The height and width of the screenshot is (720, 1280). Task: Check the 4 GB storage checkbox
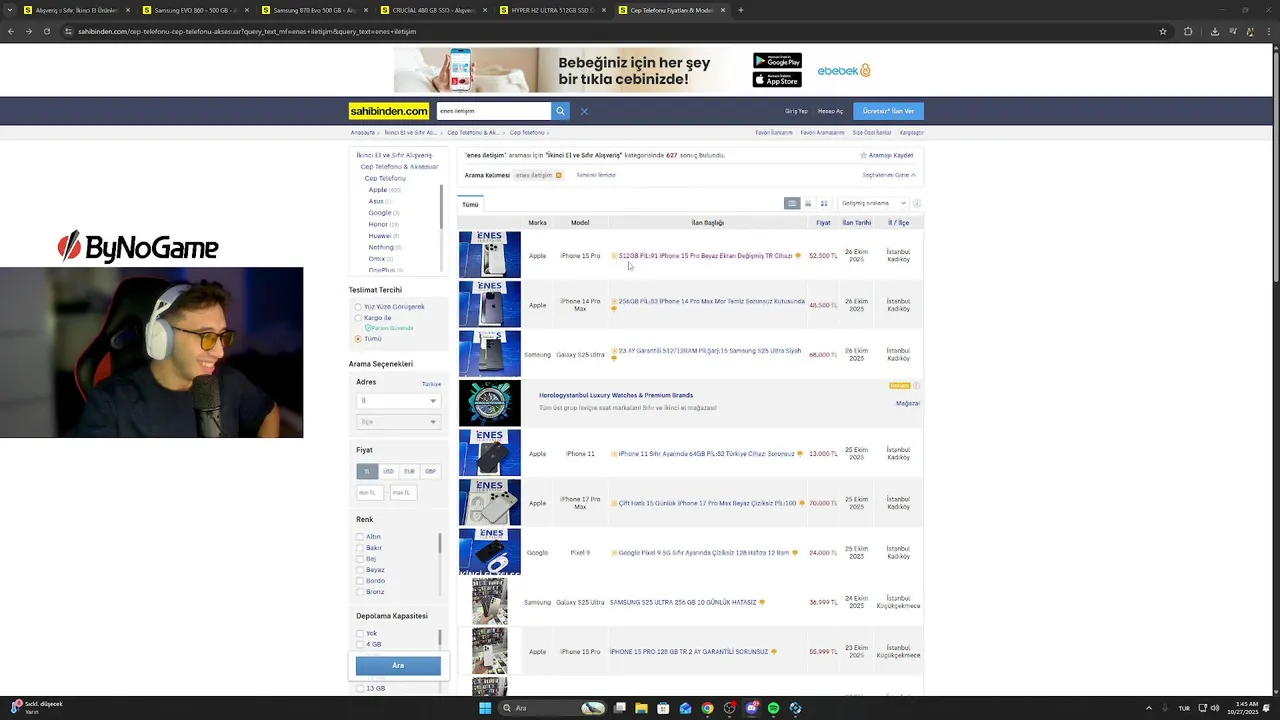pyautogui.click(x=360, y=644)
